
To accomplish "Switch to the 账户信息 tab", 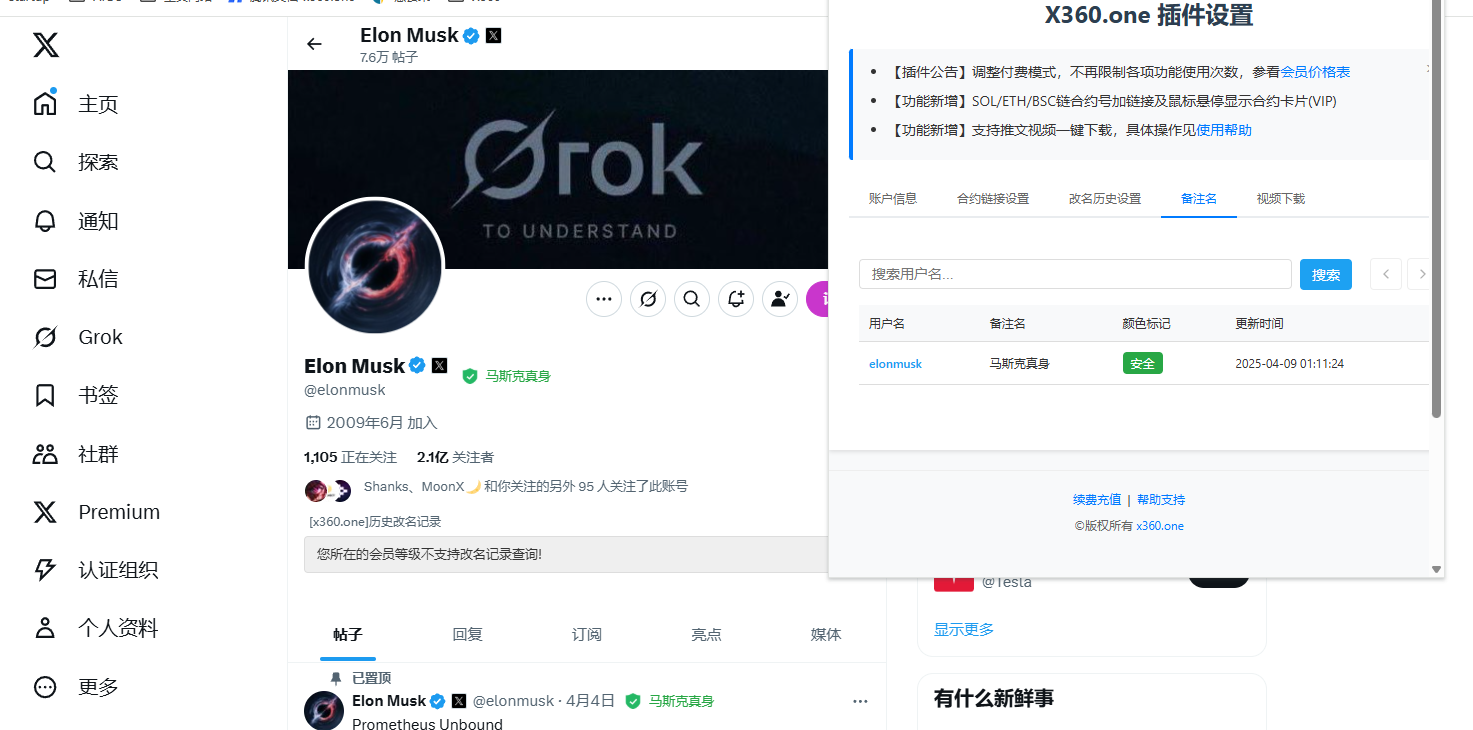I will [893, 198].
